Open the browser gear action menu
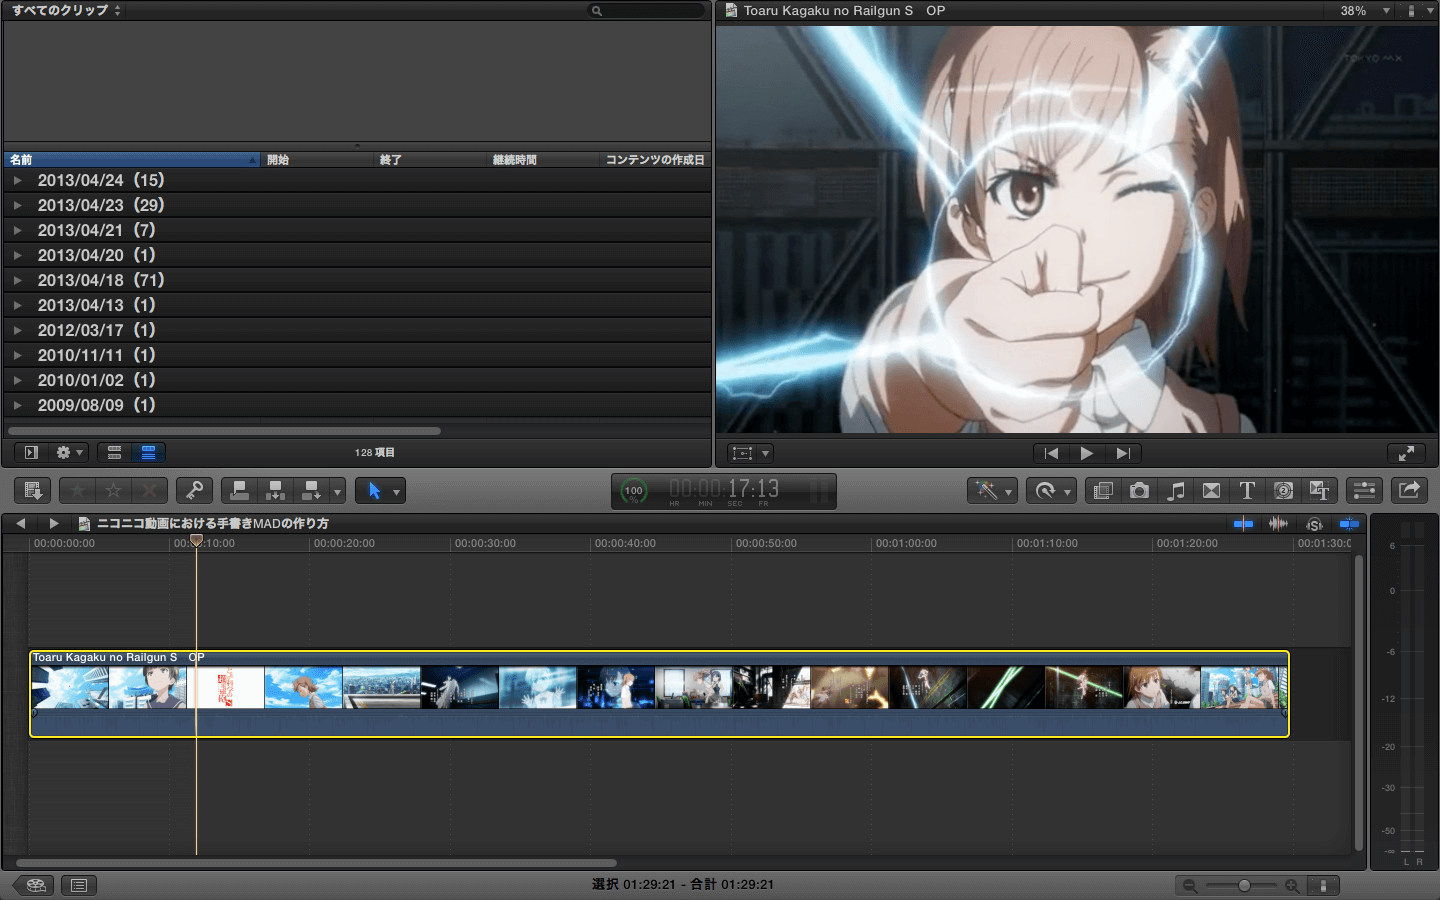The width and height of the screenshot is (1440, 900). 70,453
